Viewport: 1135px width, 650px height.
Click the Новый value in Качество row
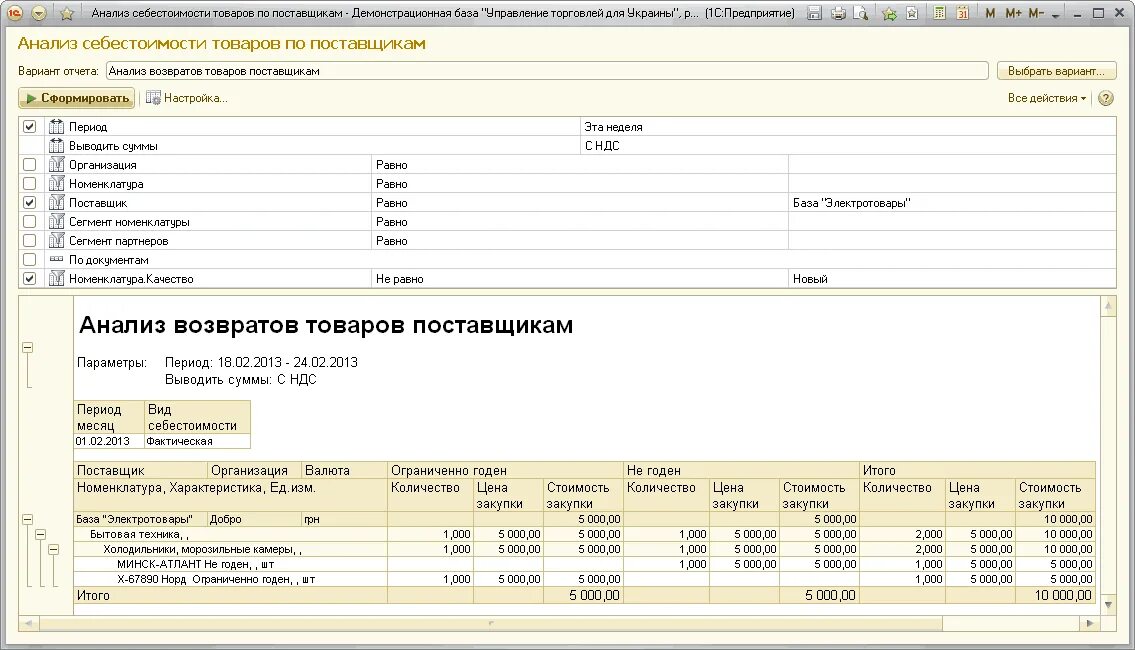pyautogui.click(x=952, y=279)
